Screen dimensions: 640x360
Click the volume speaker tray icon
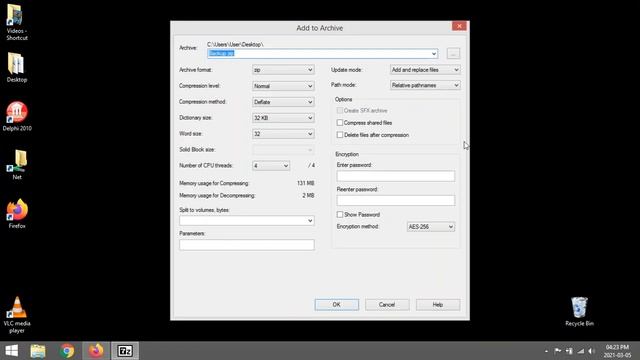point(591,351)
